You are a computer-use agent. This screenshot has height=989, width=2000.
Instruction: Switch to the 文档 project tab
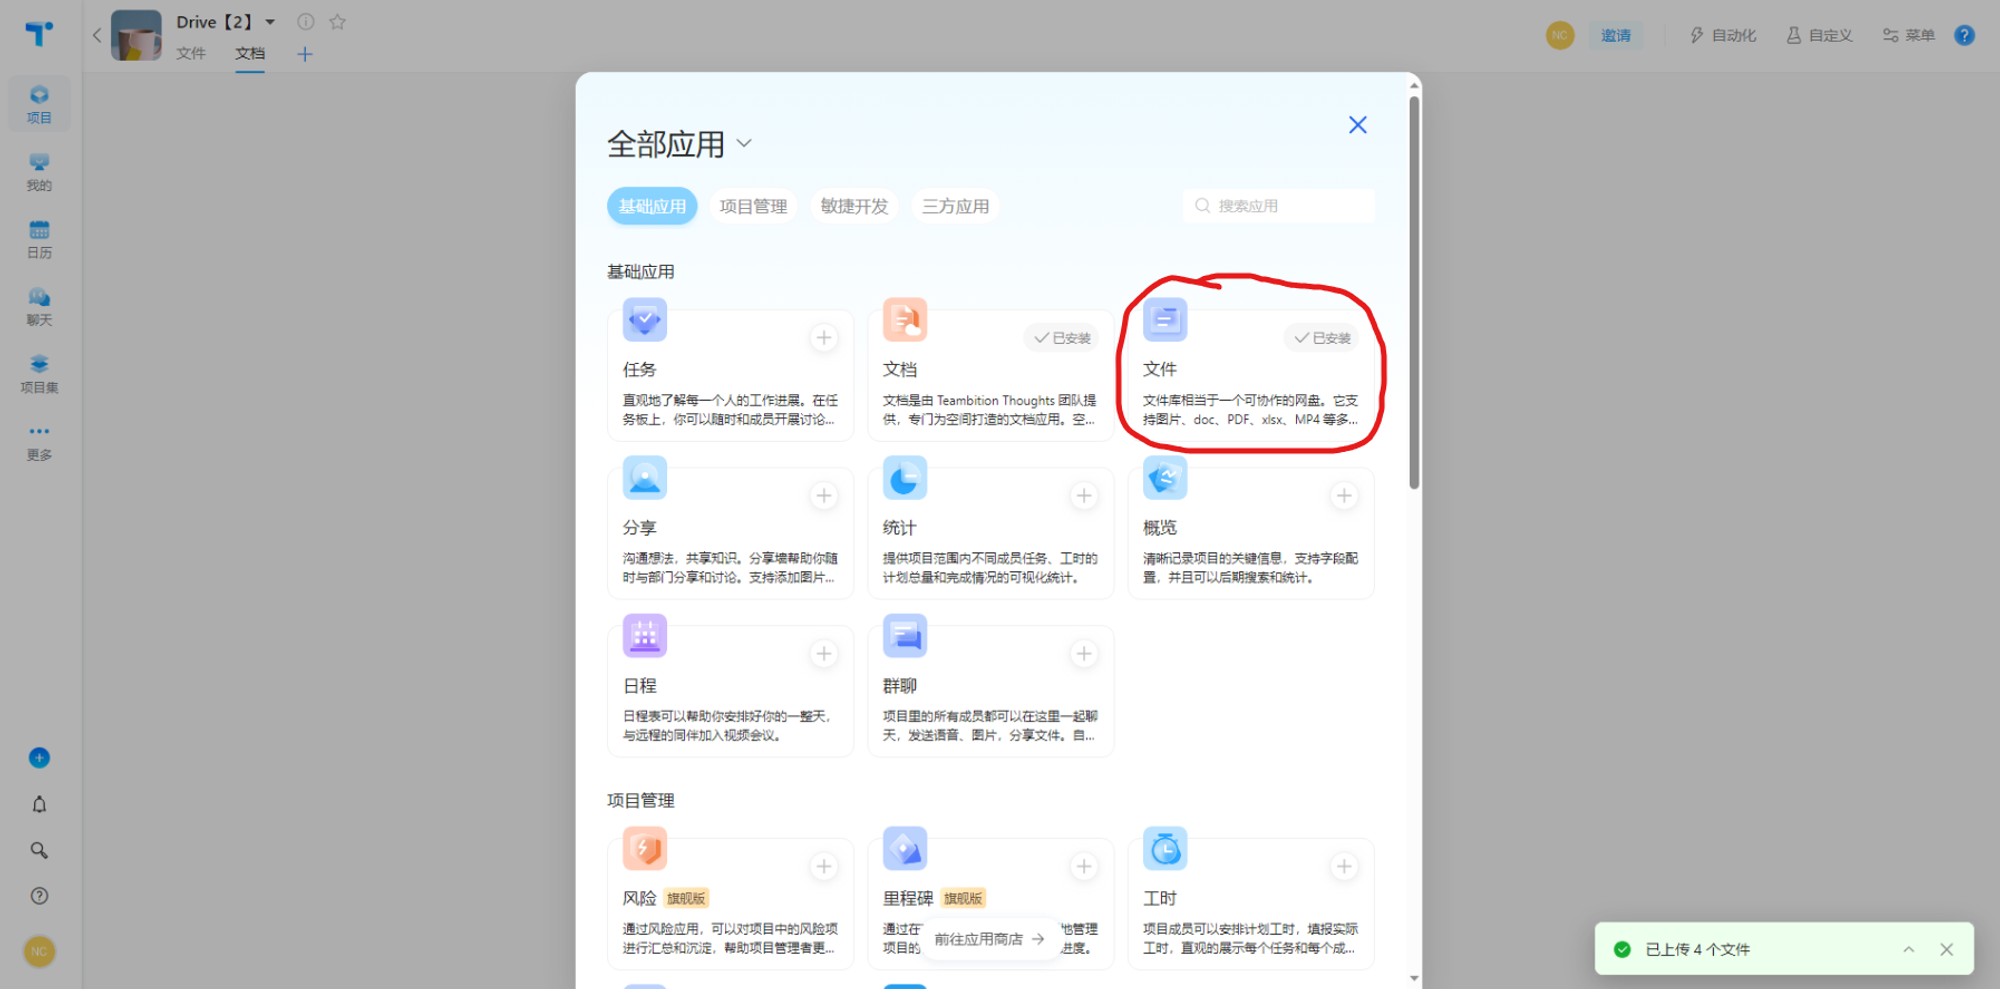click(x=250, y=53)
